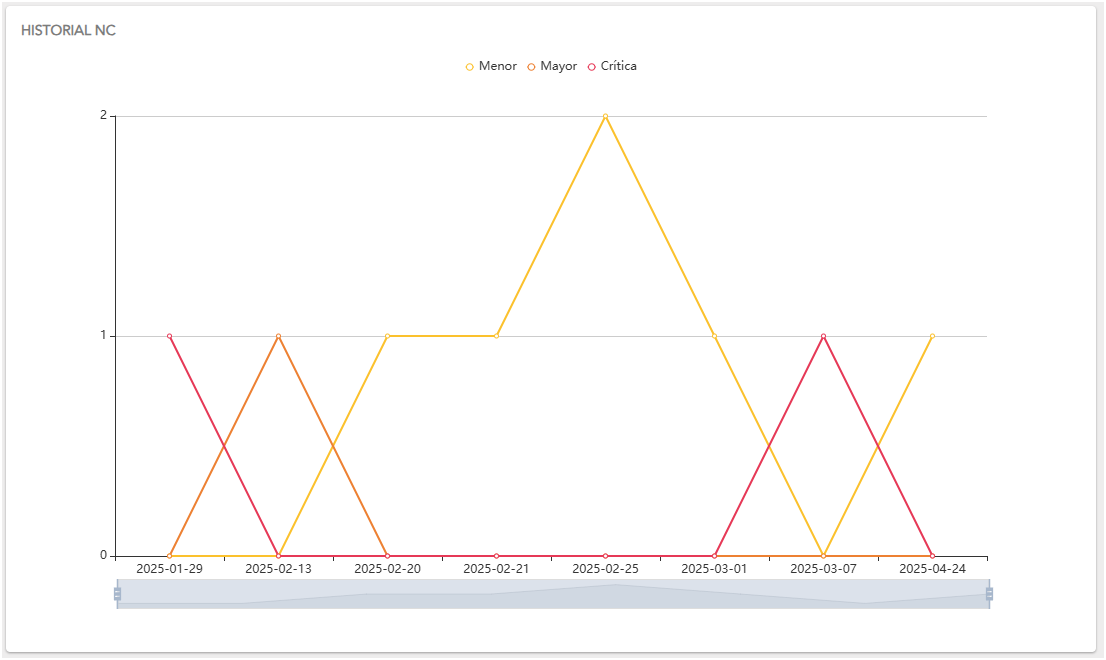
Task: Select the Crítica peak point on 2025-03-07
Action: 823,336
